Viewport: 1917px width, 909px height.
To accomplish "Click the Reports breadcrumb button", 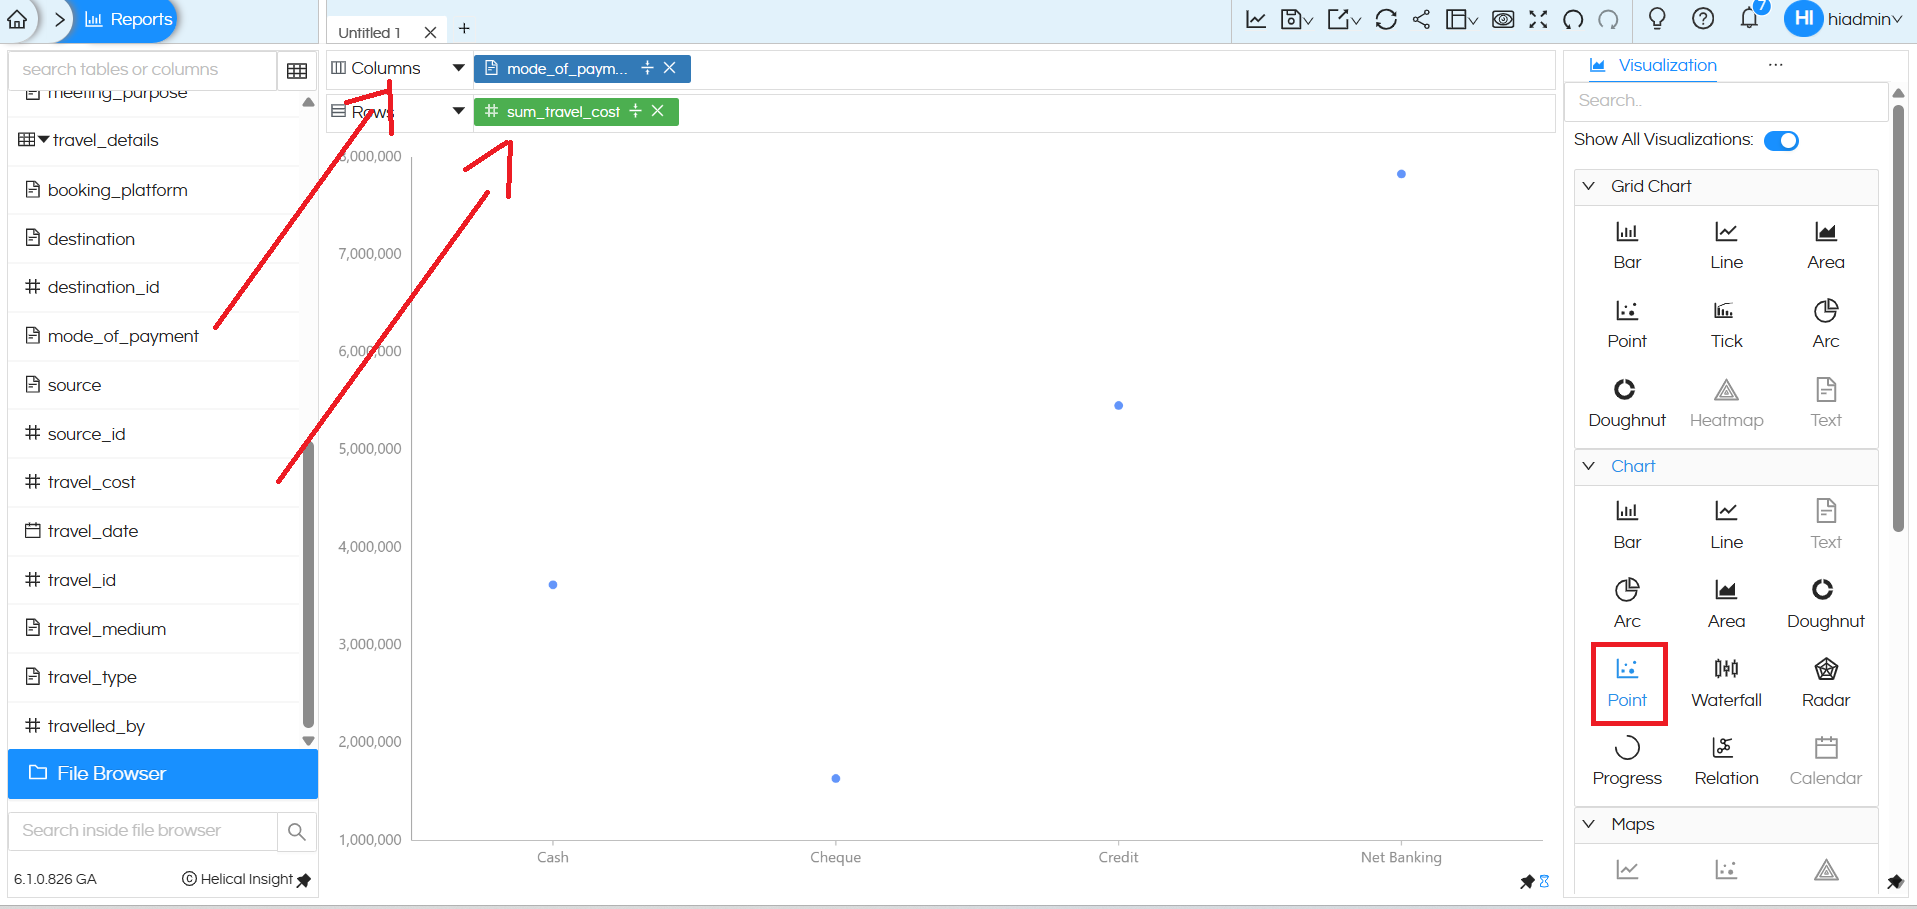I will (x=128, y=19).
